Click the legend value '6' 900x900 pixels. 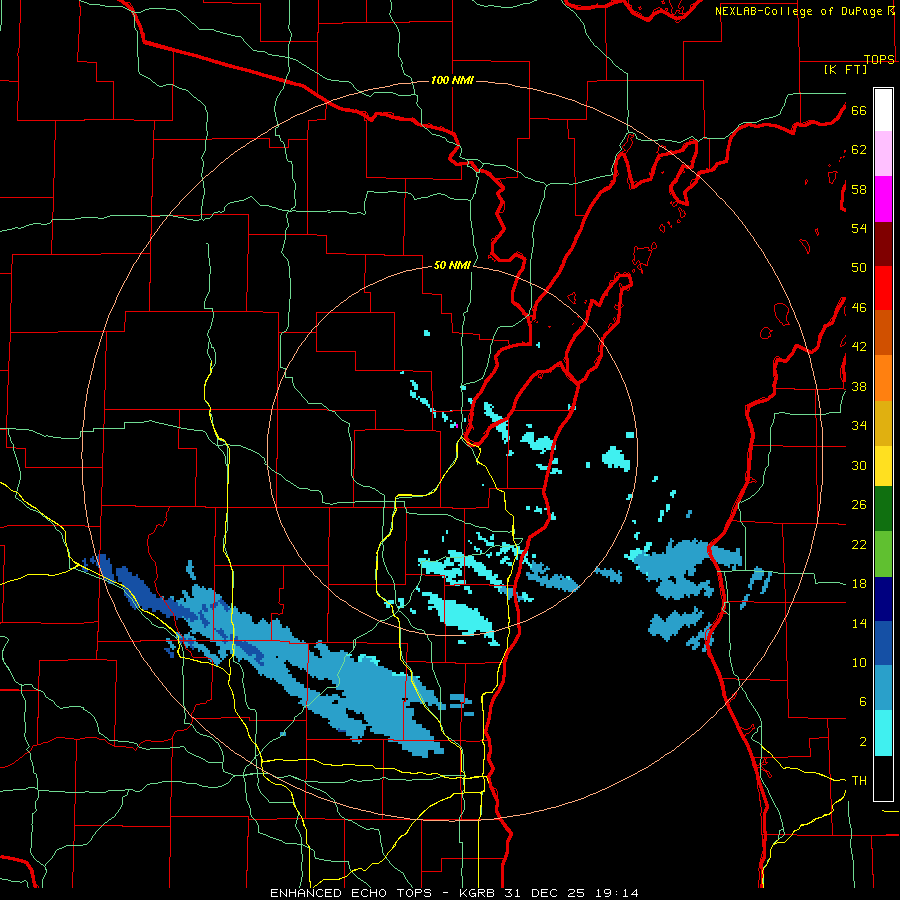[x=862, y=702]
